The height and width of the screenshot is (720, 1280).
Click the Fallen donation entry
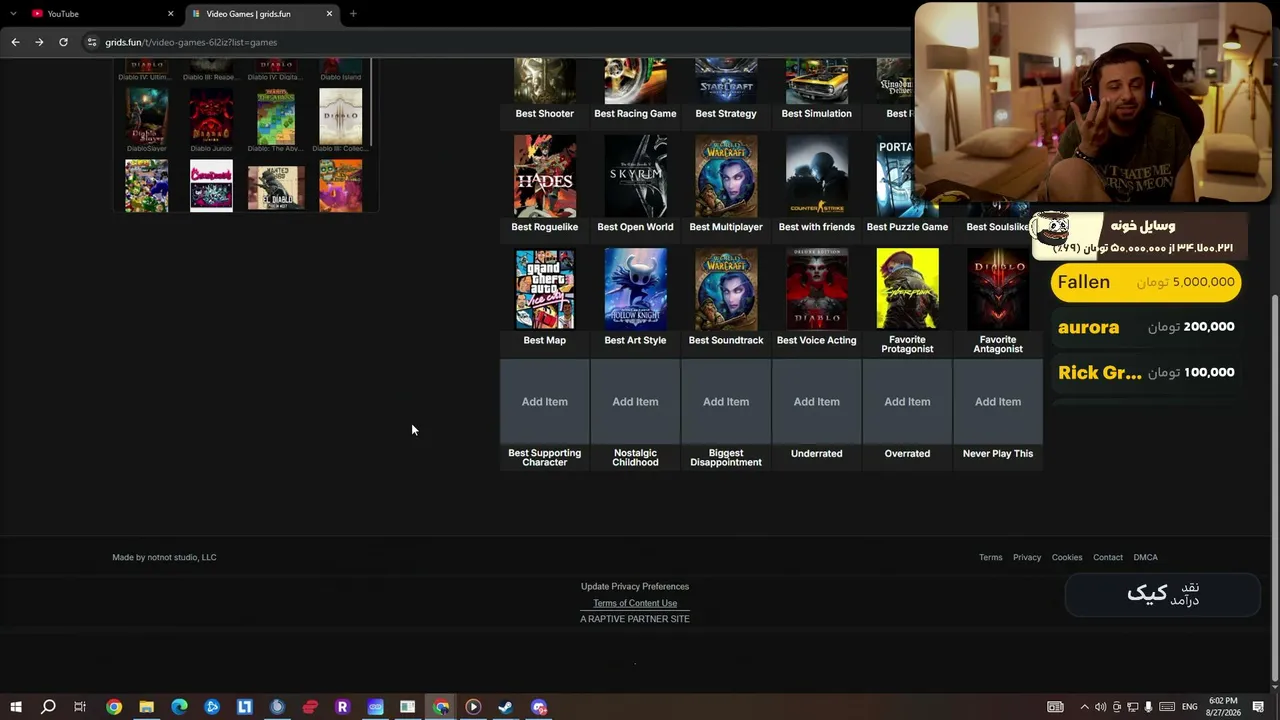click(x=1146, y=282)
